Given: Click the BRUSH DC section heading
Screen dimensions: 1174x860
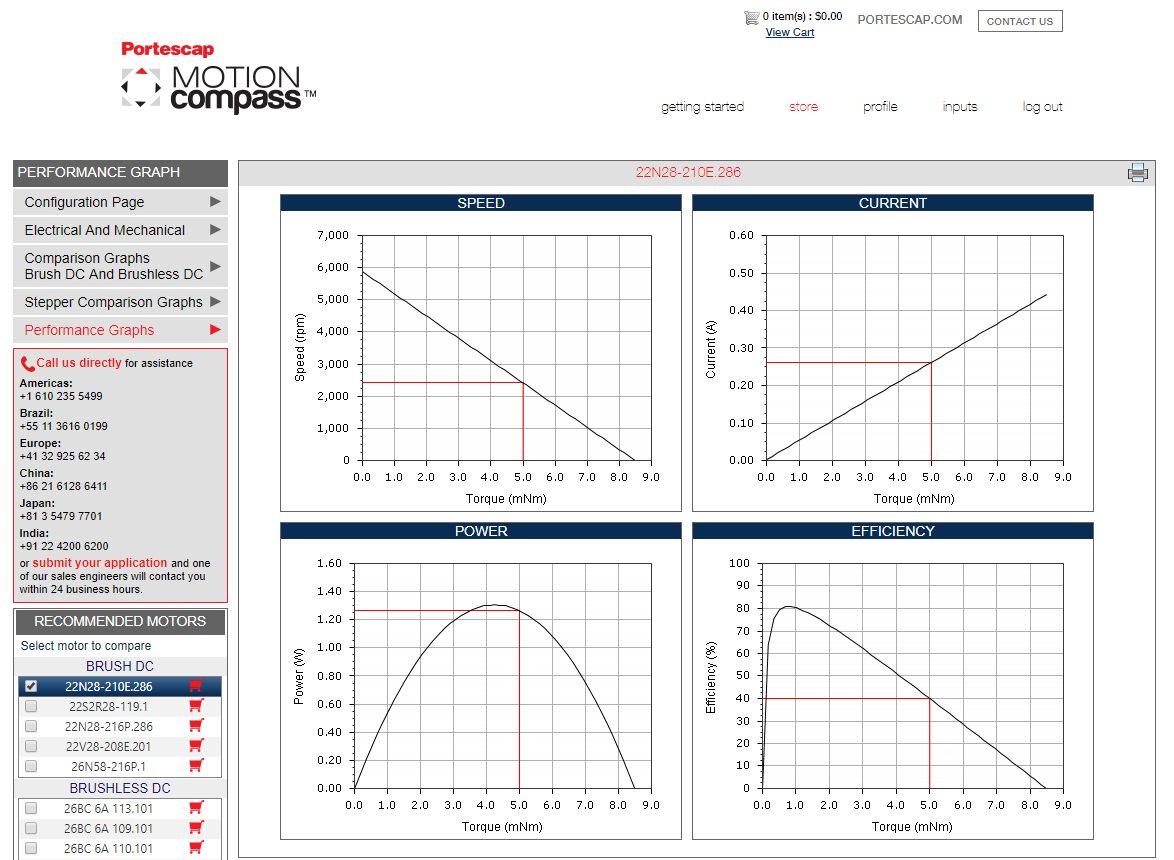Looking at the screenshot, I should point(120,666).
